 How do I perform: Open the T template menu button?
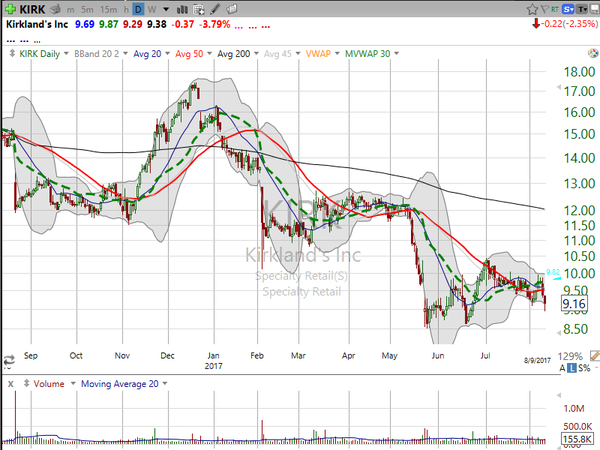582,9
